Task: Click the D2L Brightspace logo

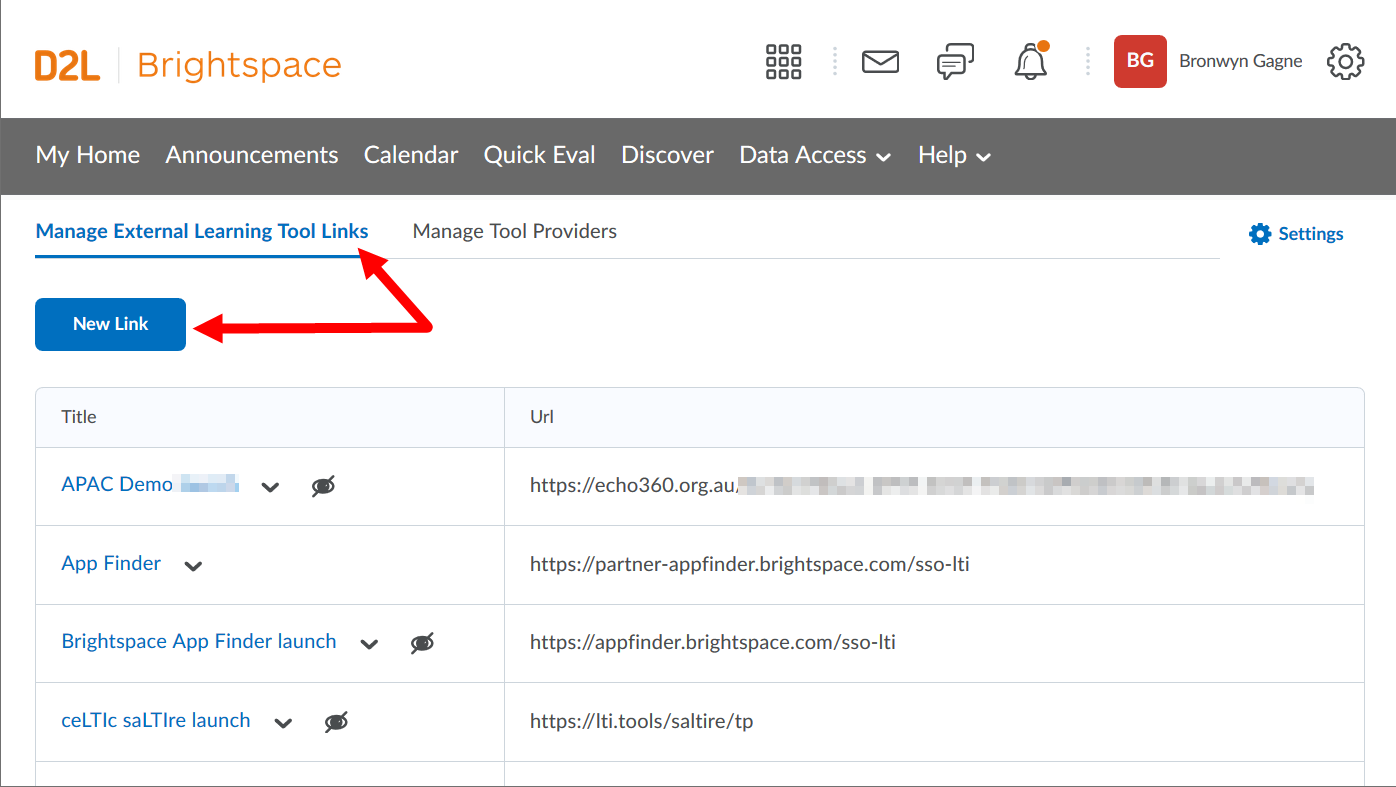Action: pos(188,65)
